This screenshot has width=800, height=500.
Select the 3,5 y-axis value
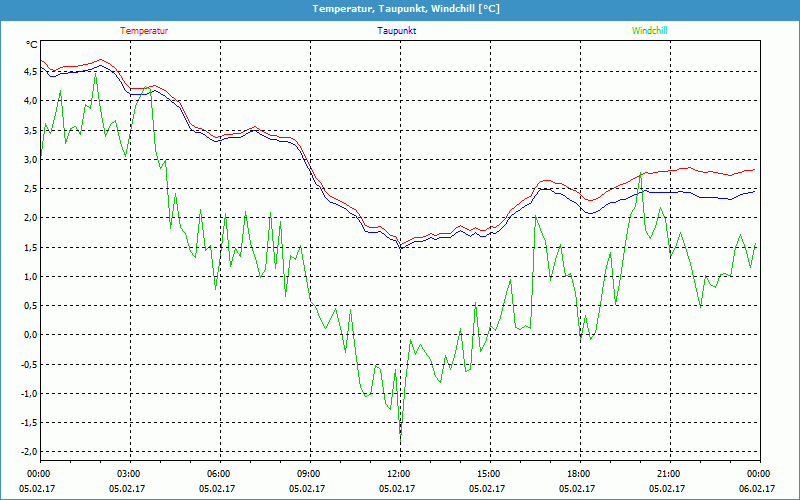click(31, 131)
